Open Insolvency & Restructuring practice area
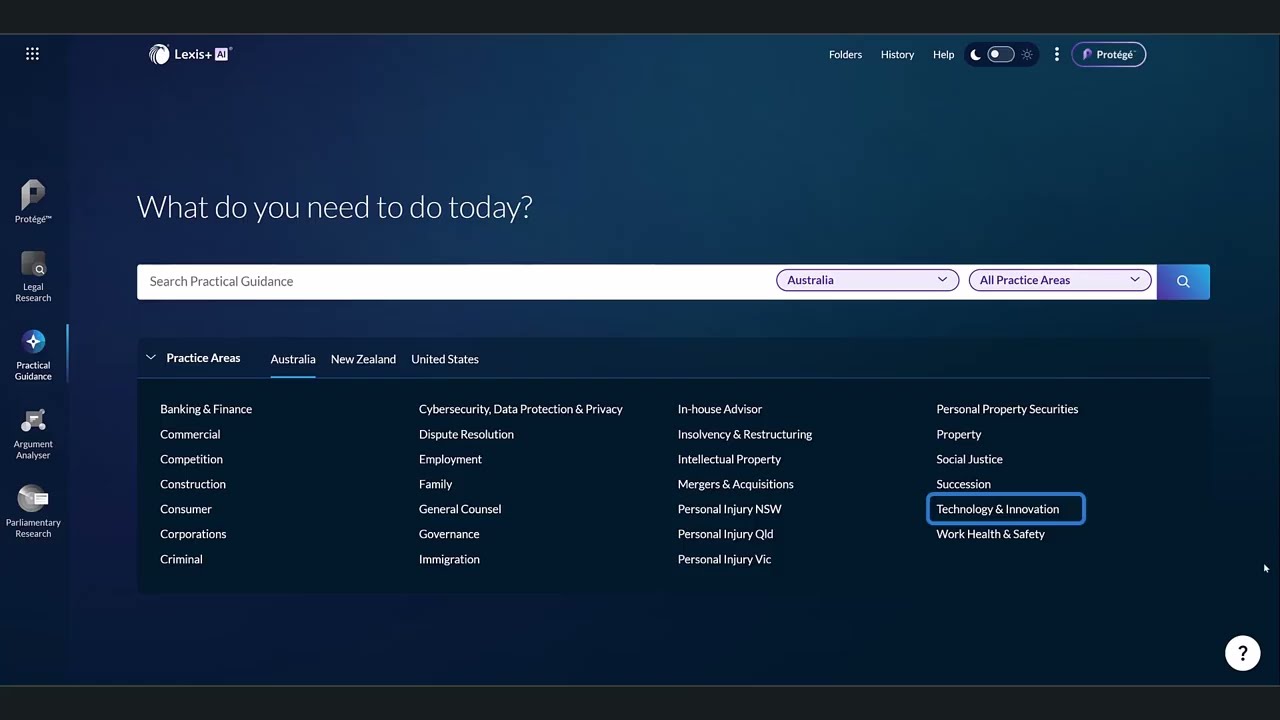This screenshot has width=1280, height=720. coord(745,434)
